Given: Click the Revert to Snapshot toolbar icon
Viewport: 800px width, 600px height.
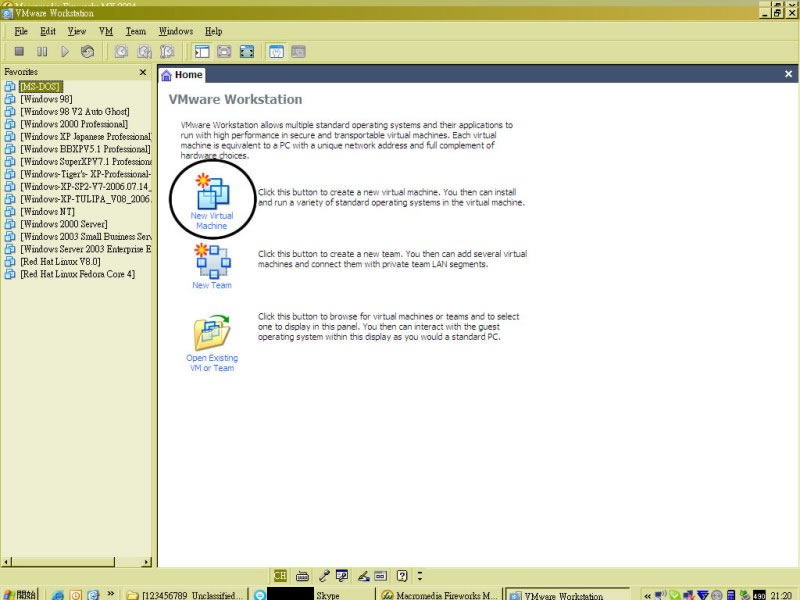Looking at the screenshot, I should point(144,52).
